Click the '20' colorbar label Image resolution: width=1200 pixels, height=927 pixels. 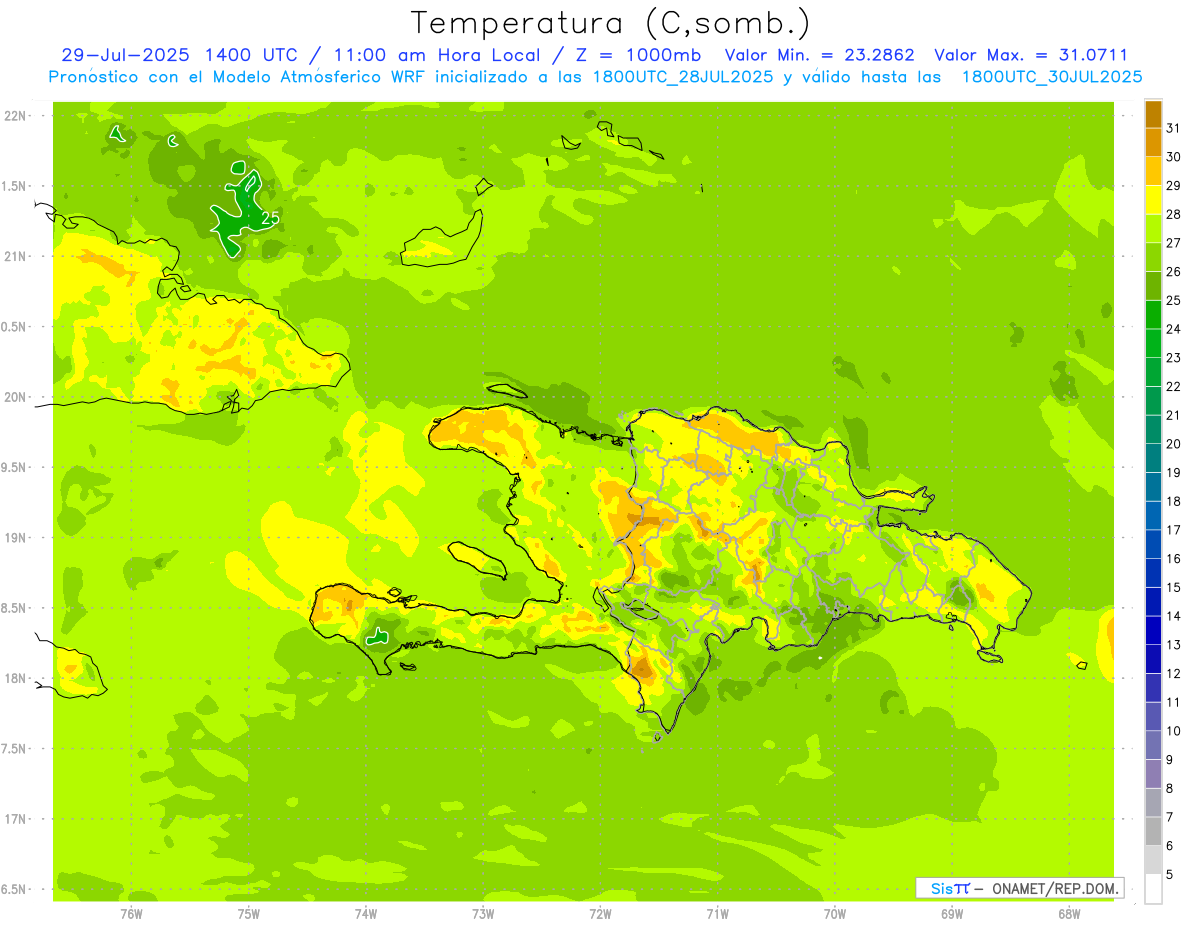(1173, 444)
